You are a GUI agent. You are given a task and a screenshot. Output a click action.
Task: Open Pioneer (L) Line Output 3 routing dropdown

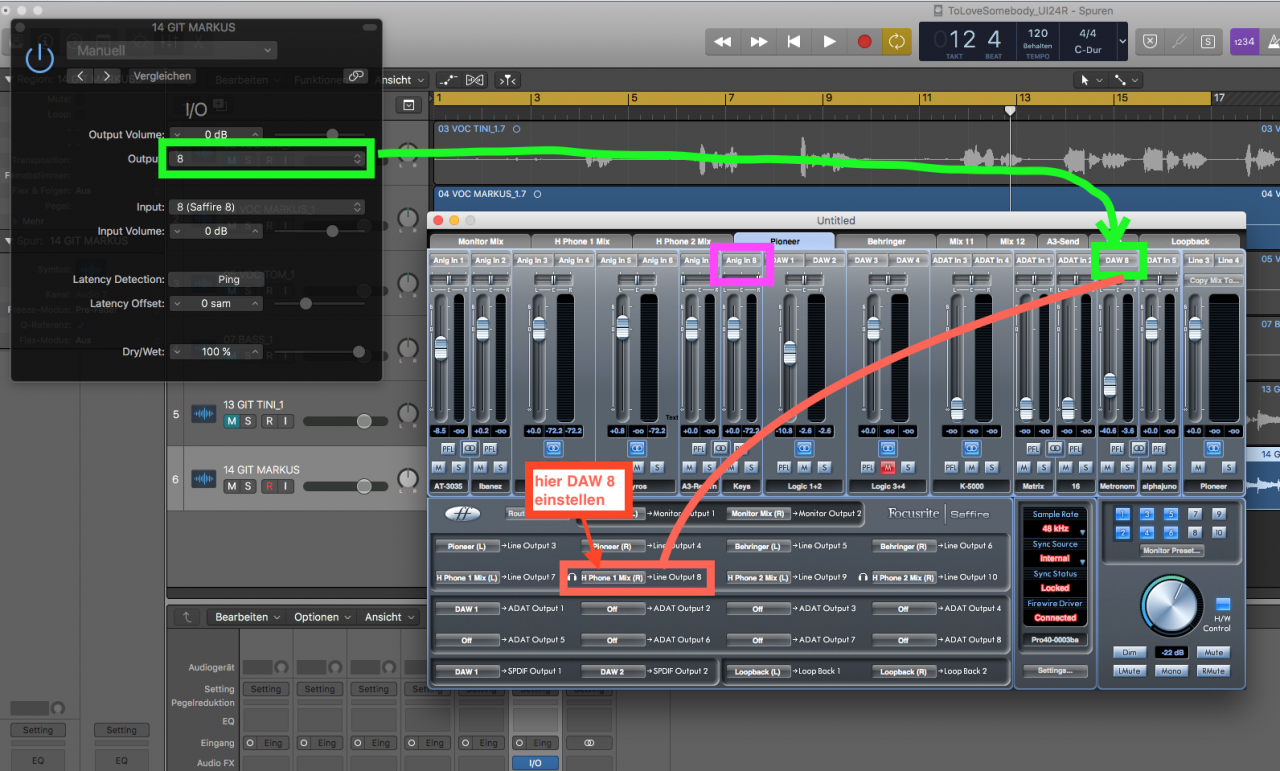467,546
